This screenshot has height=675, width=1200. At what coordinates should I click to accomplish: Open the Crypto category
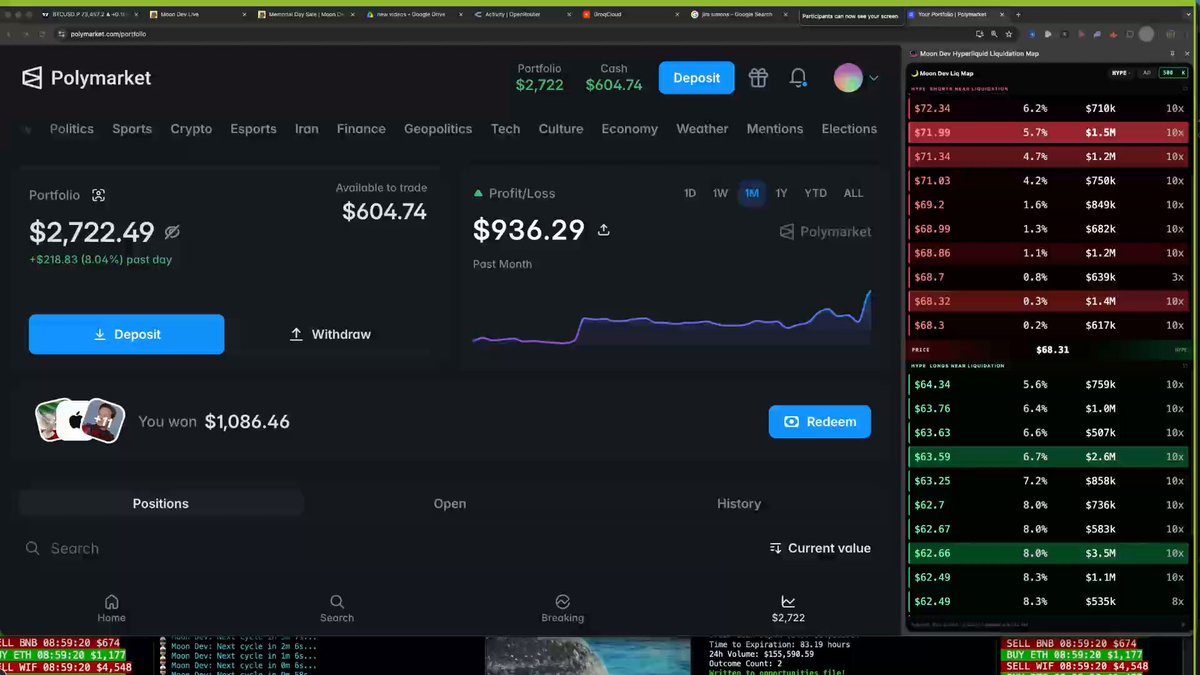tap(191, 129)
